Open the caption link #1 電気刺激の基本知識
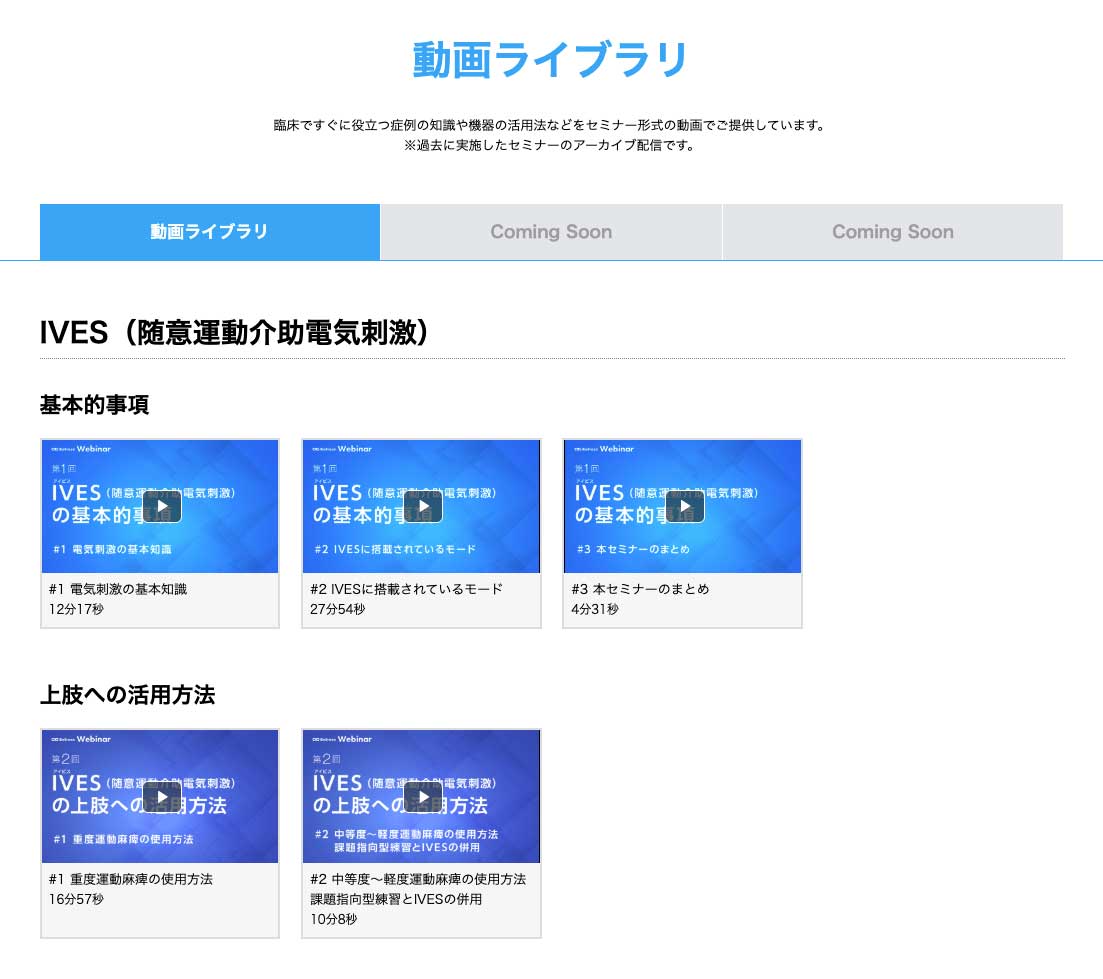Viewport: 1103px width, 979px height. click(x=117, y=589)
